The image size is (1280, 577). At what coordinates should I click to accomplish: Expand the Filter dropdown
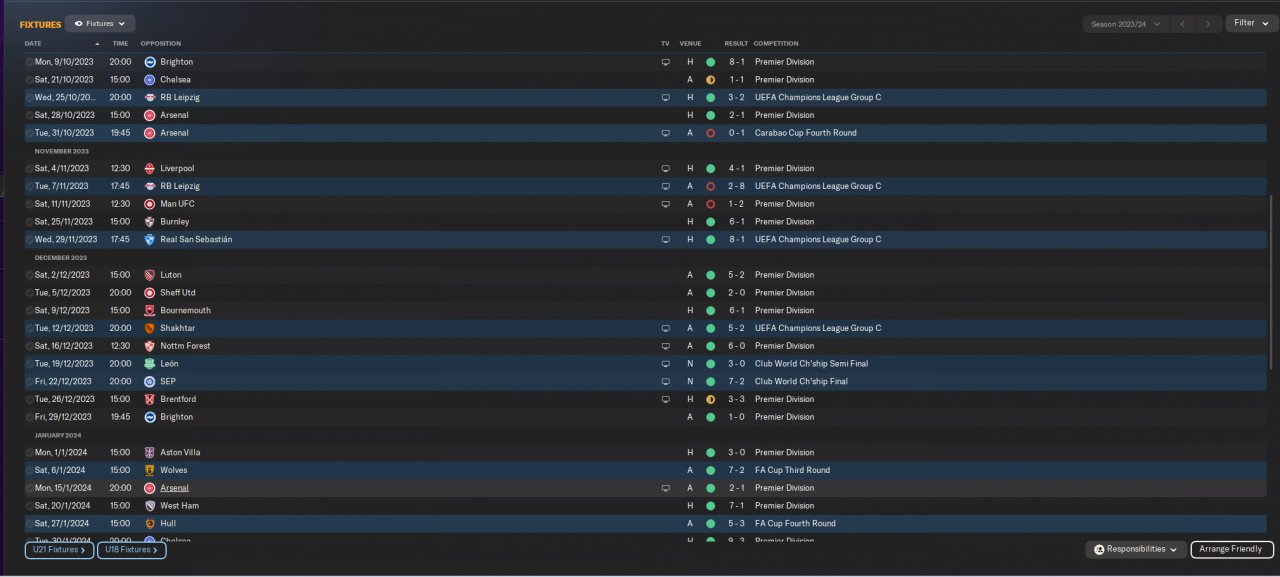[1251, 23]
